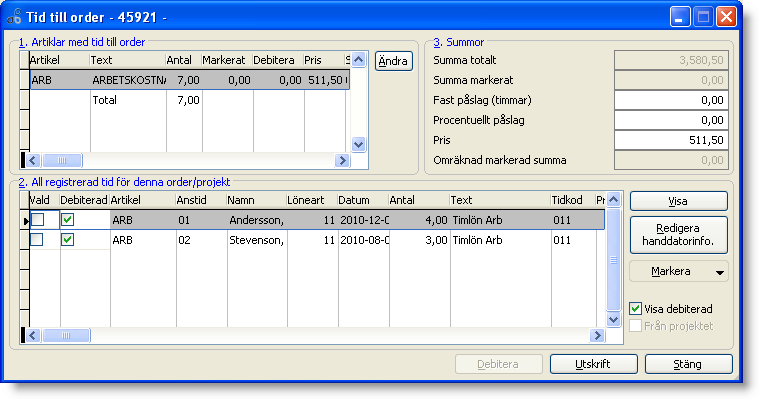
Task: Click the date cell 2010-08 in Stevenson row
Action: (364, 240)
